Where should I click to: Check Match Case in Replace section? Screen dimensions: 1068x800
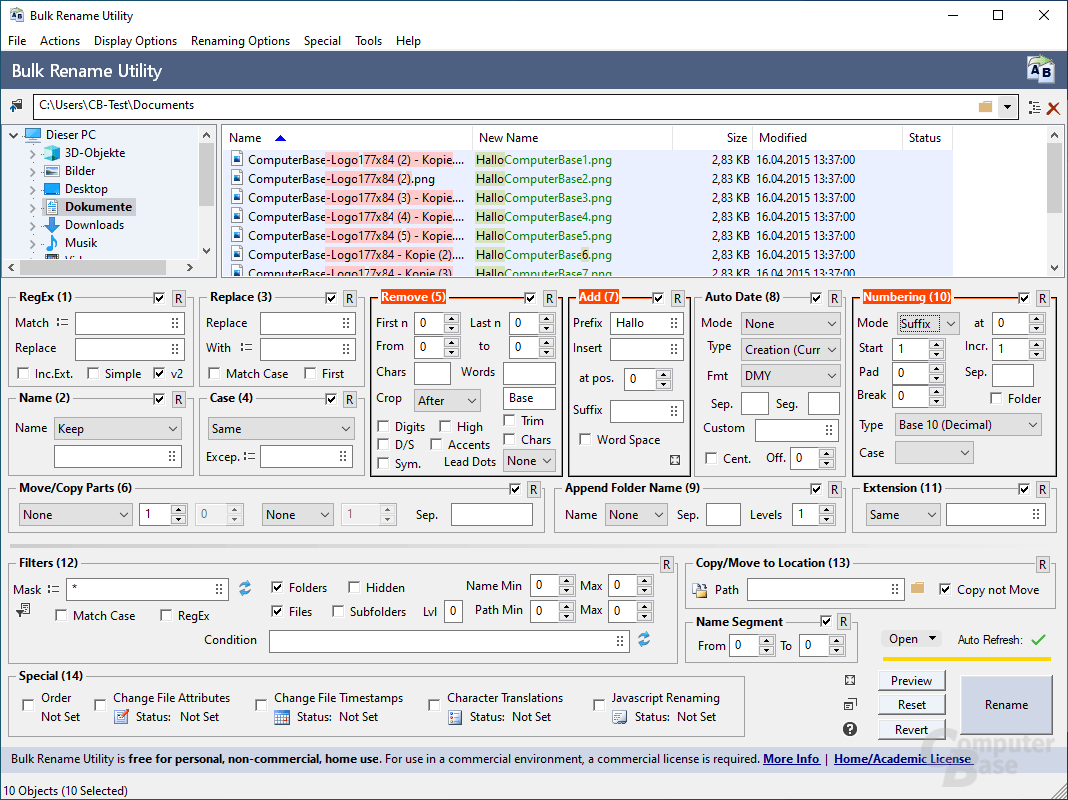pos(214,373)
